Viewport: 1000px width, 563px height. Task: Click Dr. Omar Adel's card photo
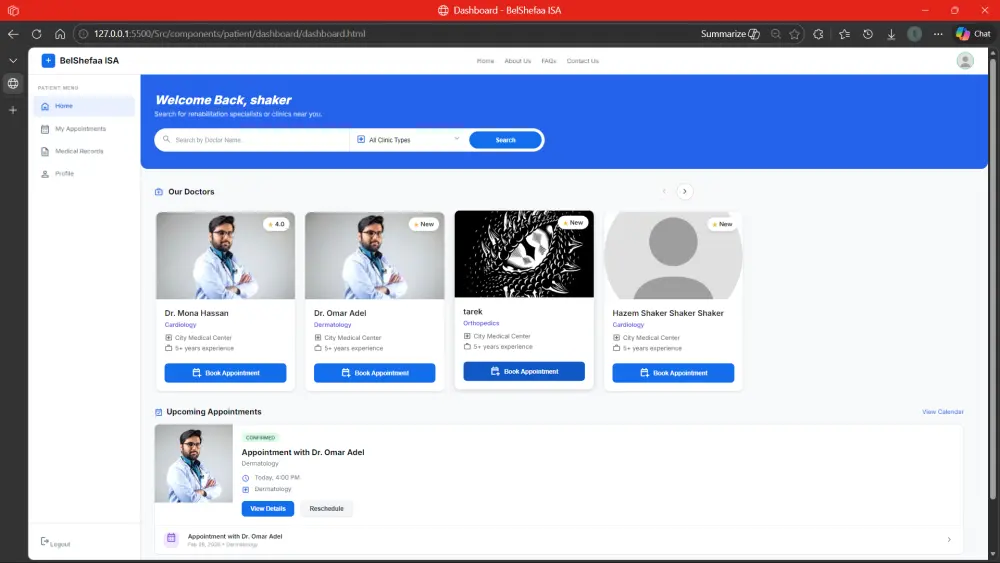coord(374,256)
